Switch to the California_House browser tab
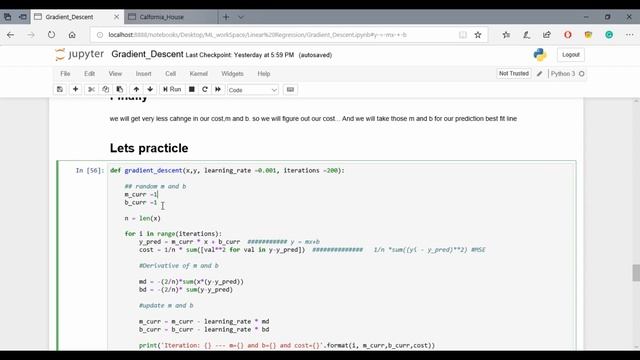Viewport: 640px width, 360px height. [x=171, y=17]
